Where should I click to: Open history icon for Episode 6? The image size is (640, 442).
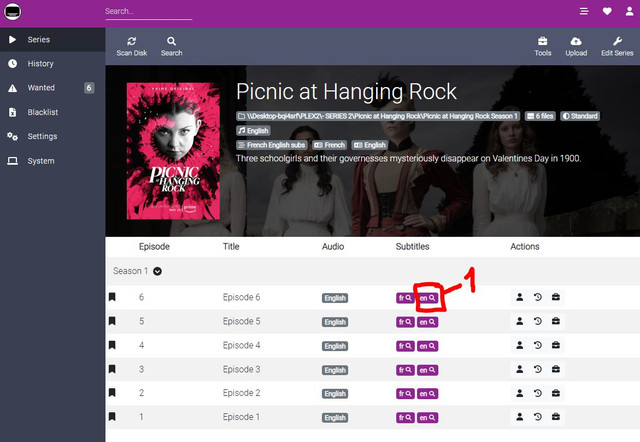click(x=538, y=297)
